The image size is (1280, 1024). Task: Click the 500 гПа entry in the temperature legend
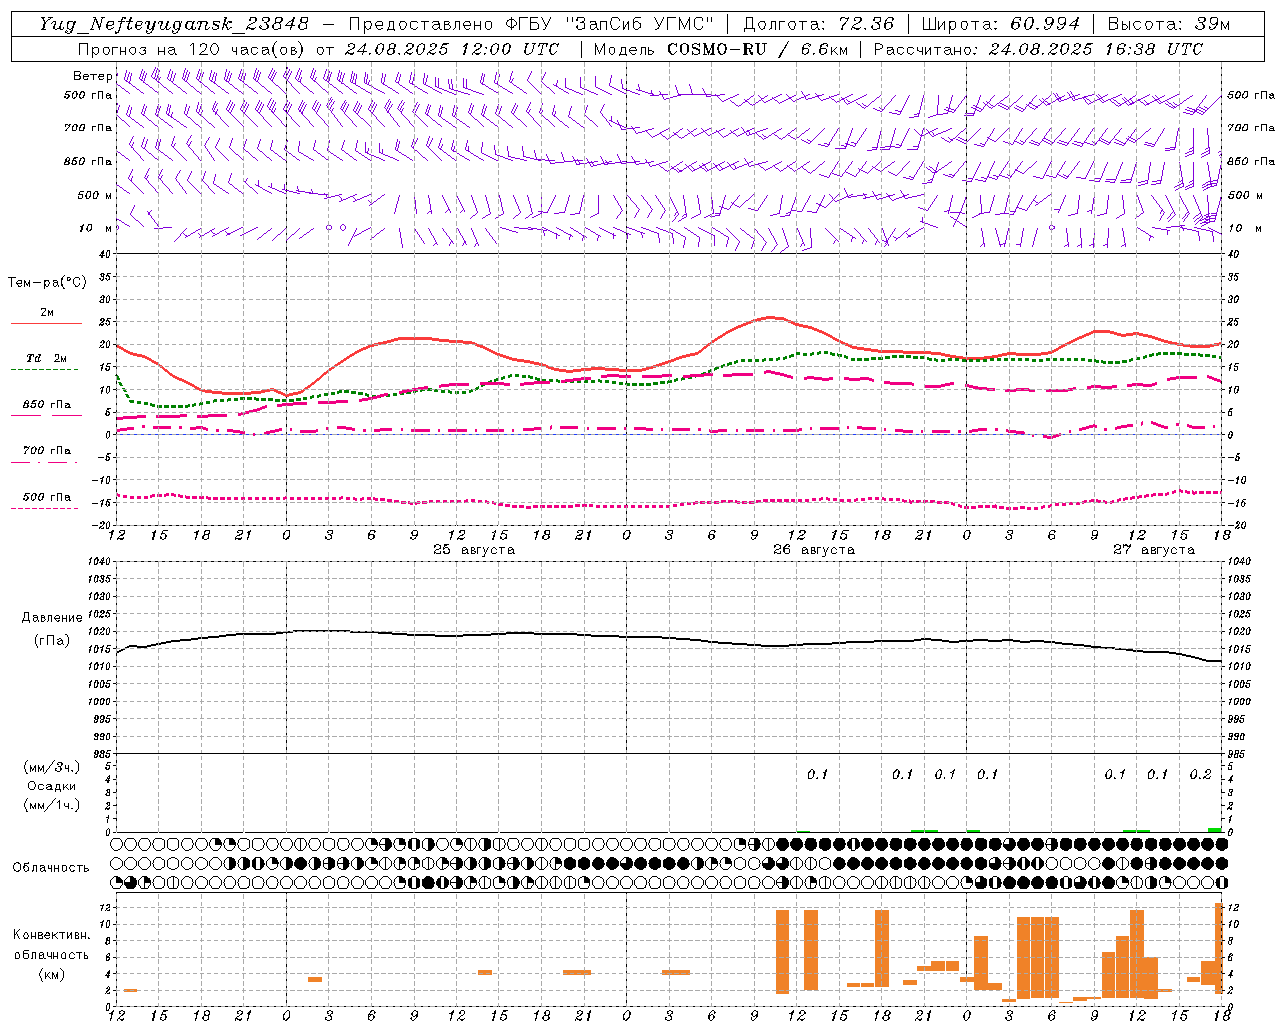(x=46, y=497)
